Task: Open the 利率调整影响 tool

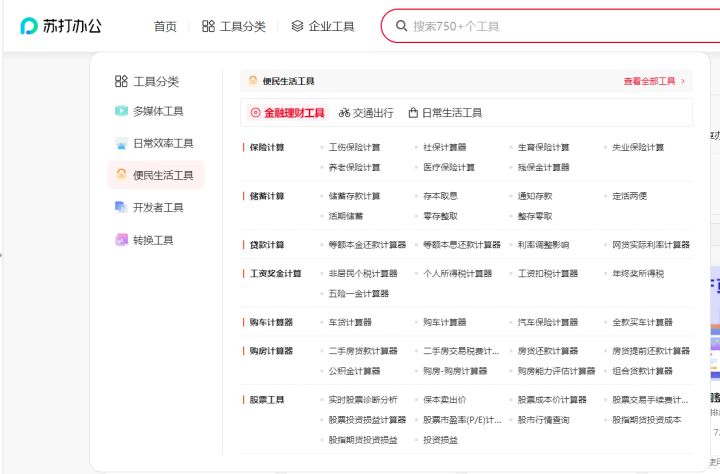Action: point(544,245)
